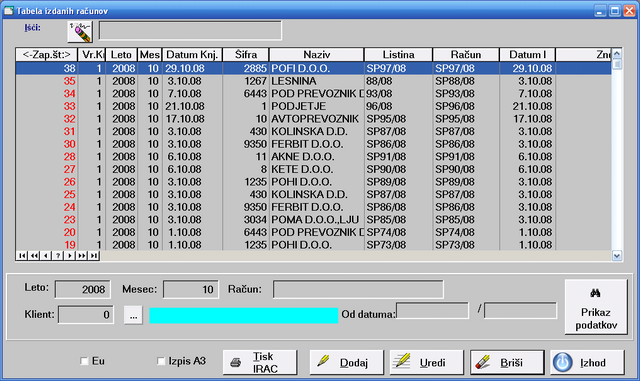Go to first record navigation arrow

pos(22,256)
